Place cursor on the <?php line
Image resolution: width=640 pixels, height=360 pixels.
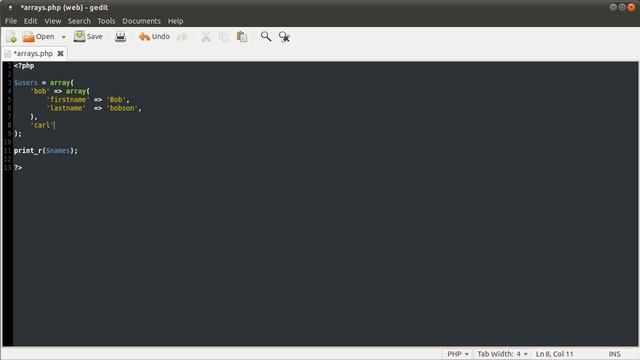[24, 66]
